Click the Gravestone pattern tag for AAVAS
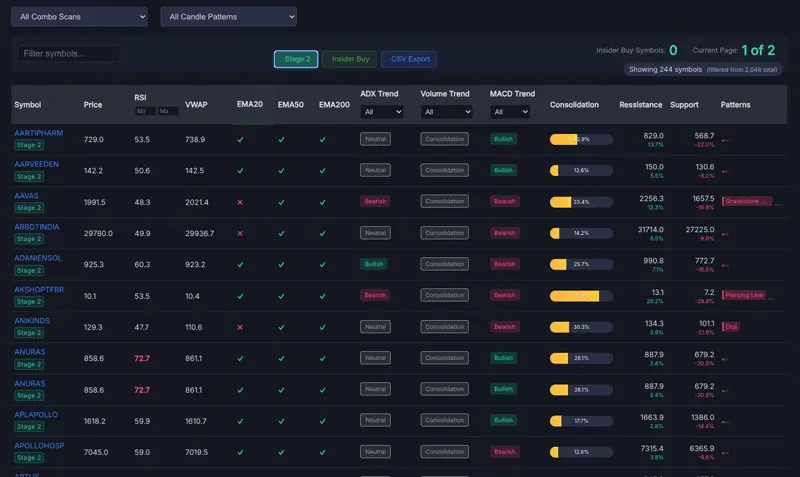This screenshot has width=800, height=477. tap(747, 202)
